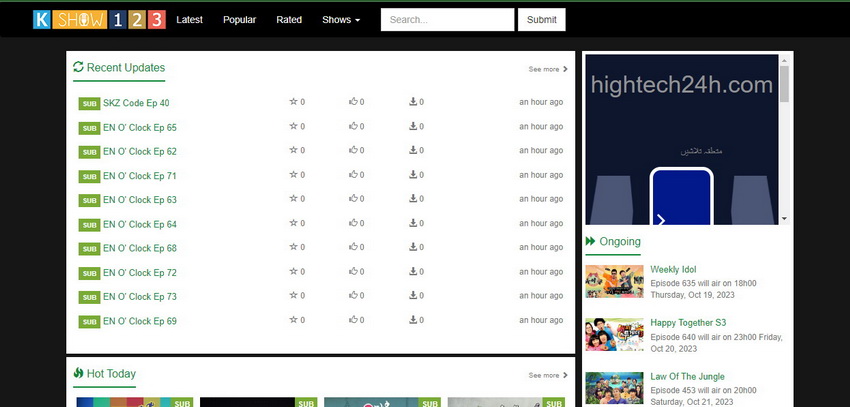Click the star icon for SKZ Code Ep 40
850x407 pixels.
(293, 102)
